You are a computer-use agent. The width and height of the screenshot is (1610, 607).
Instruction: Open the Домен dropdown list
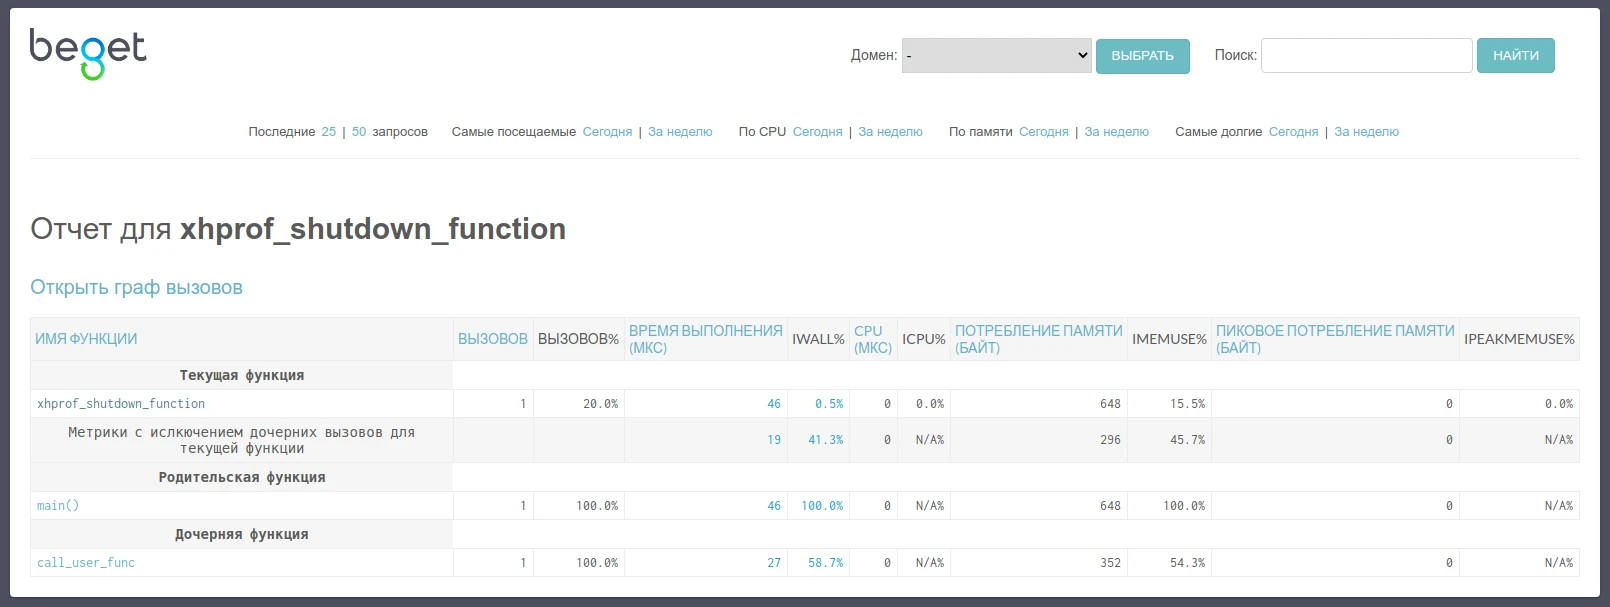[996, 56]
